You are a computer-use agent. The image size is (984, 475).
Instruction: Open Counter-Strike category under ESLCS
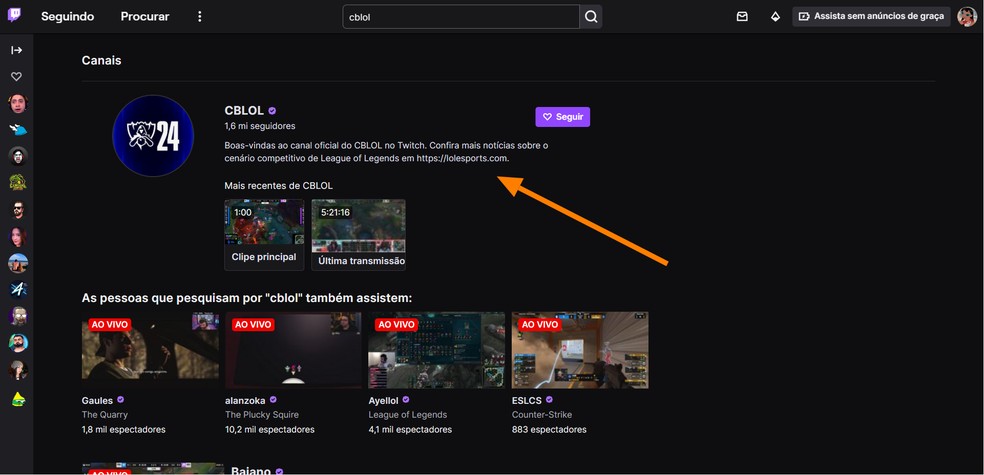(x=542, y=415)
